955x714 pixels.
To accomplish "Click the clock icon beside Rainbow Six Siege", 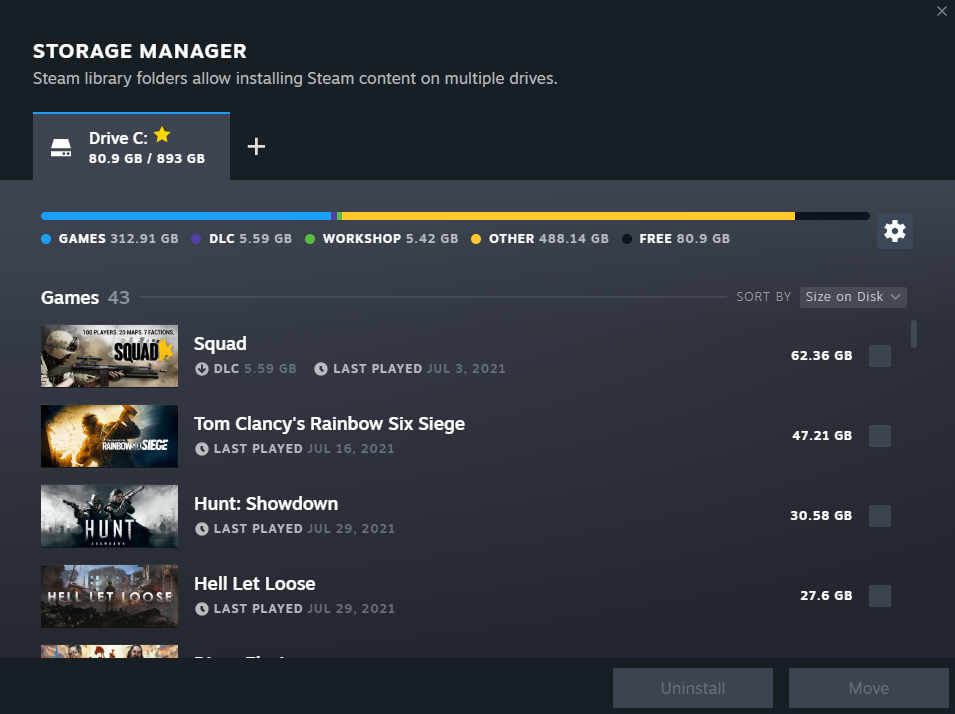I will pos(202,448).
